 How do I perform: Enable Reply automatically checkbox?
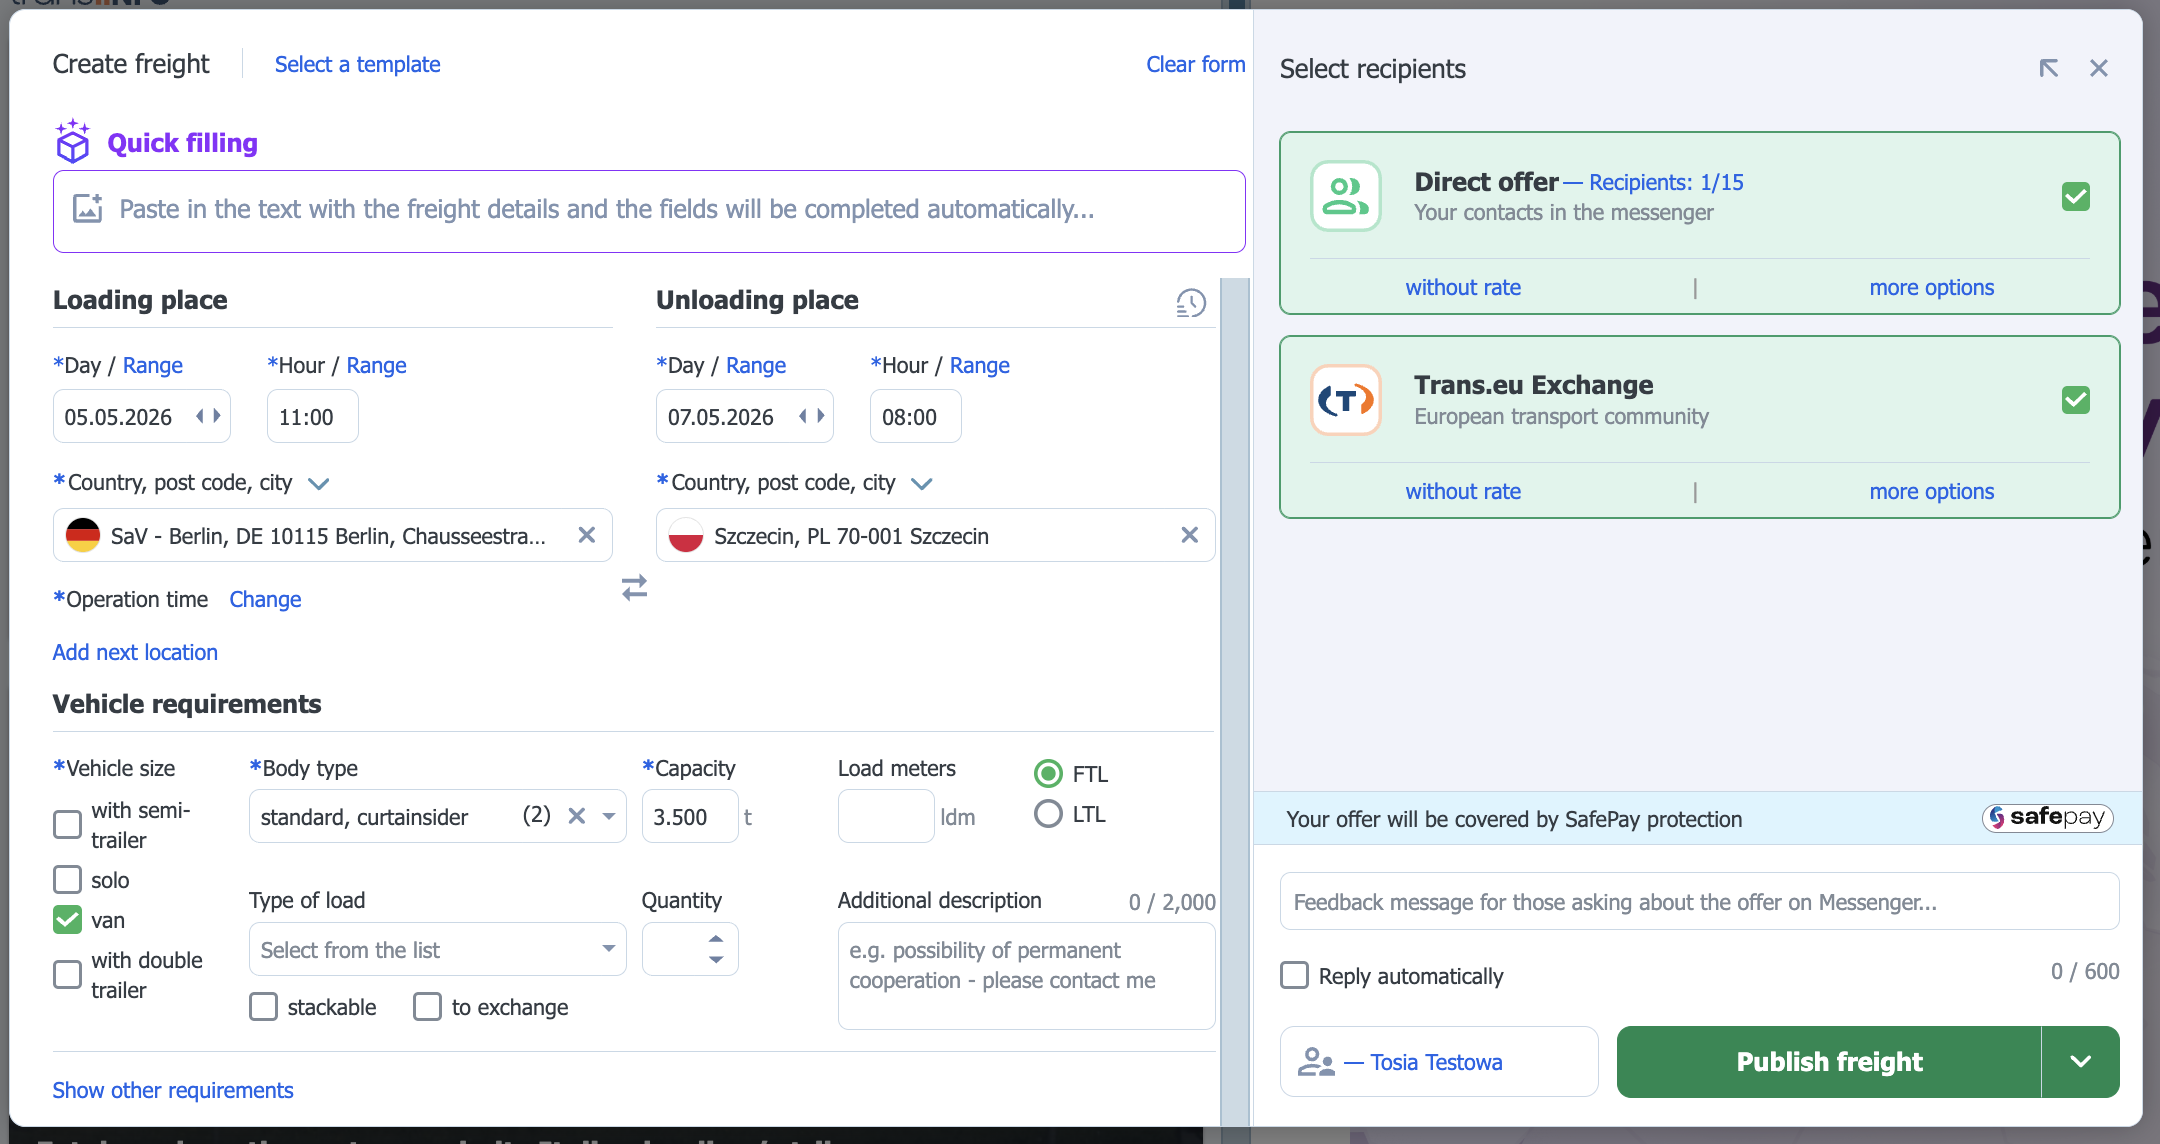(1295, 975)
